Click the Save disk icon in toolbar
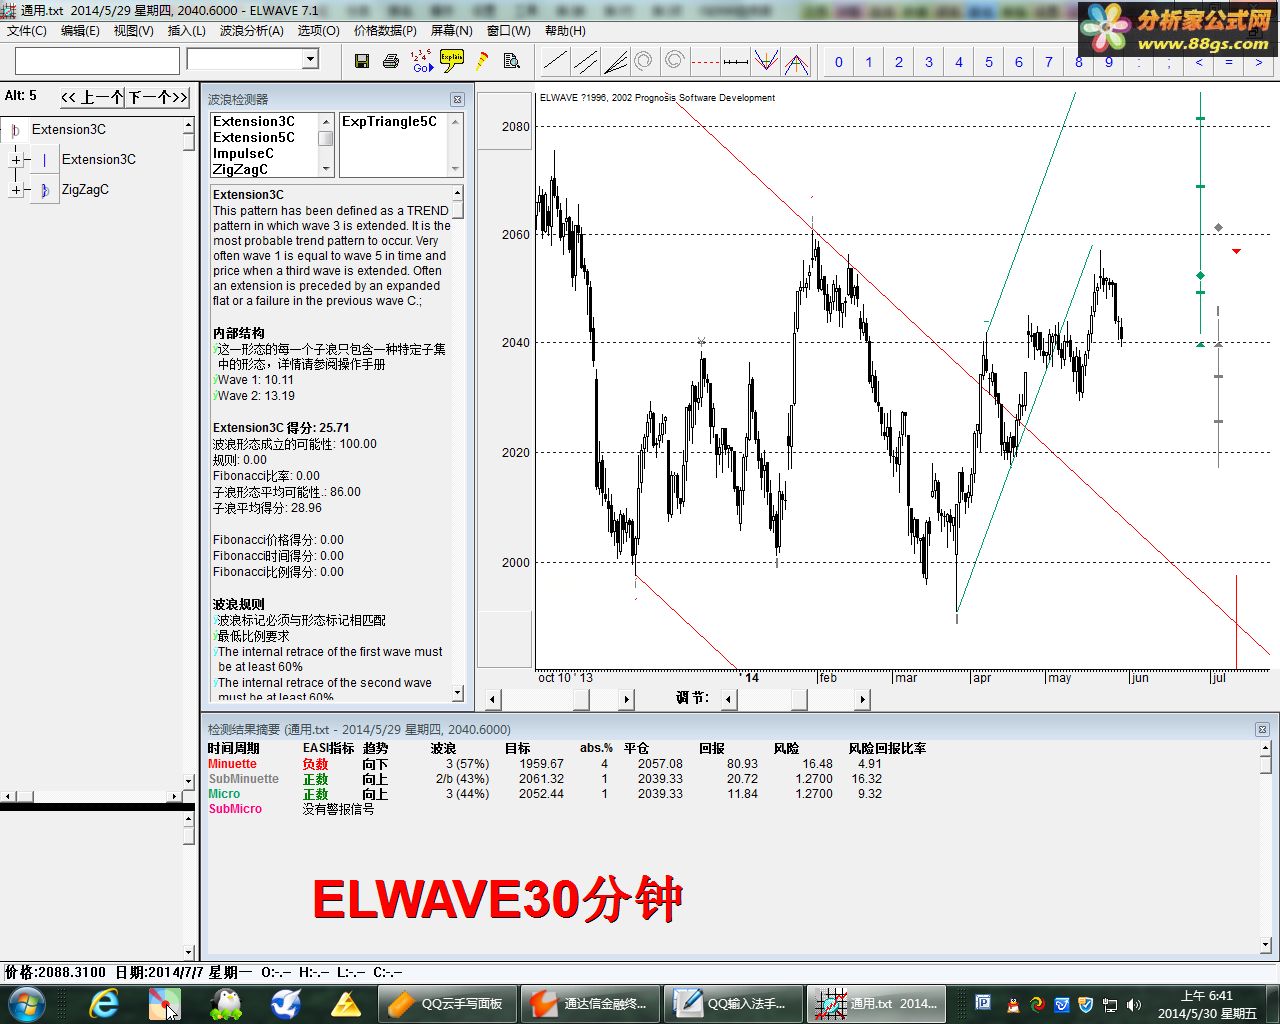1280x1024 pixels. coord(362,61)
